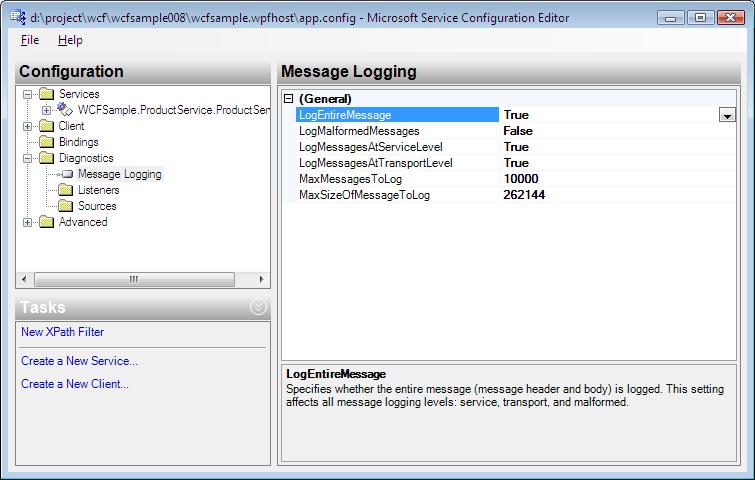755x480 pixels.
Task: Expand the Client tree node
Action: pos(27,127)
